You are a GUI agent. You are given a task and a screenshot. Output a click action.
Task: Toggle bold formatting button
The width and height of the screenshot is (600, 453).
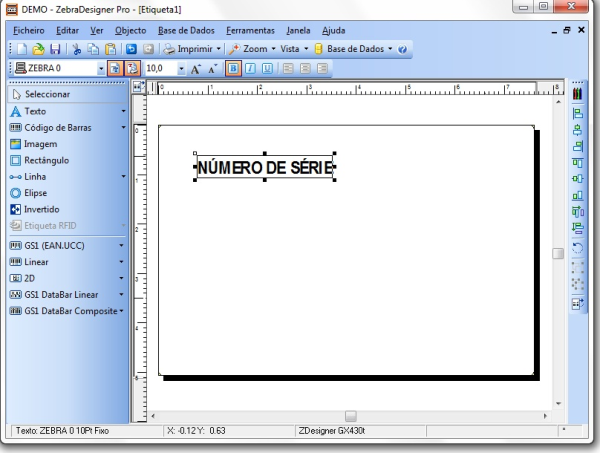[233, 69]
